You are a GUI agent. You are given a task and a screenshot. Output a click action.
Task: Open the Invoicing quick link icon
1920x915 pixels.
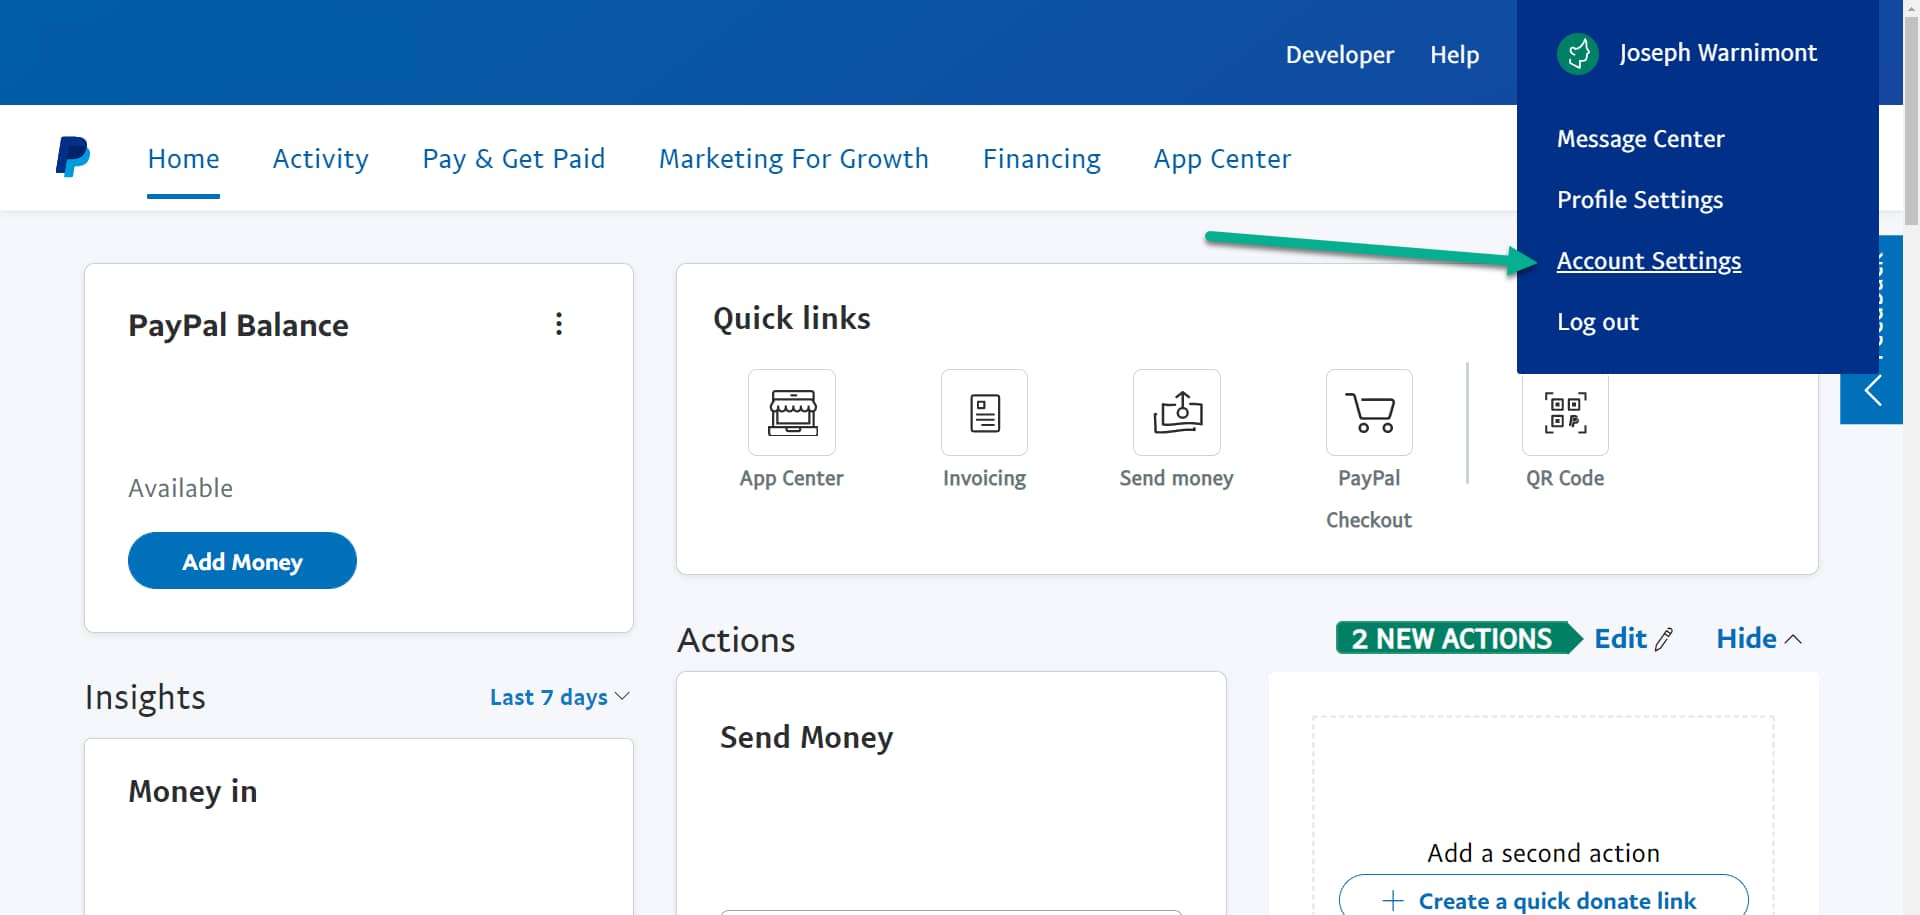984,413
